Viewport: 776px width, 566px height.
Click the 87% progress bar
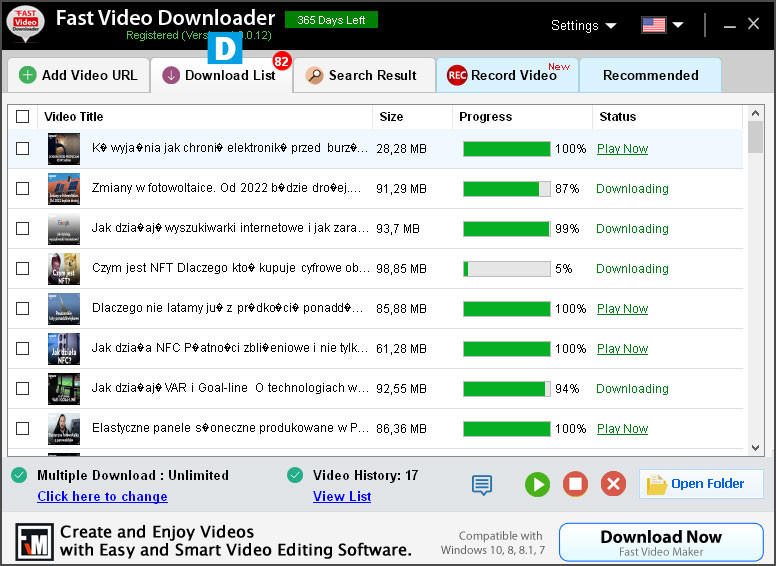[x=507, y=189]
